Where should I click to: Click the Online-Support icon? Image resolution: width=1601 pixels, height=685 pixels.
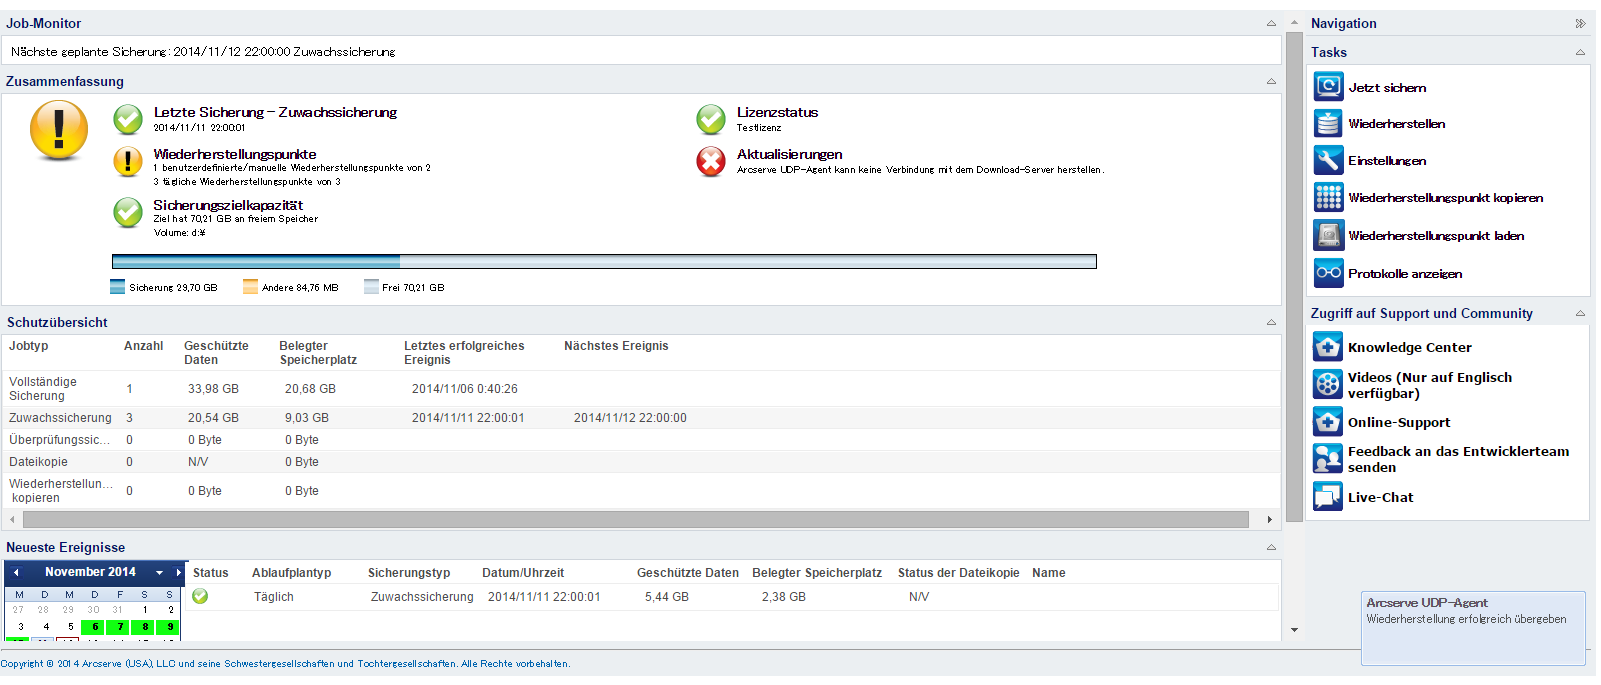click(x=1328, y=422)
